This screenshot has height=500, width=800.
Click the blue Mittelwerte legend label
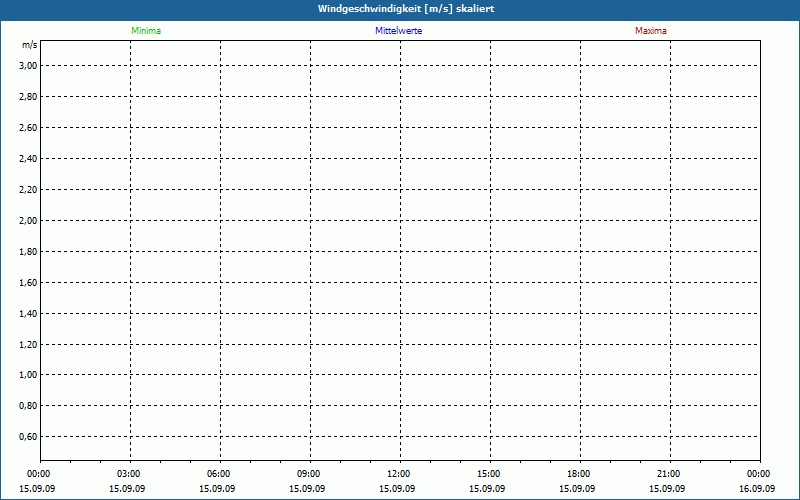pos(398,31)
